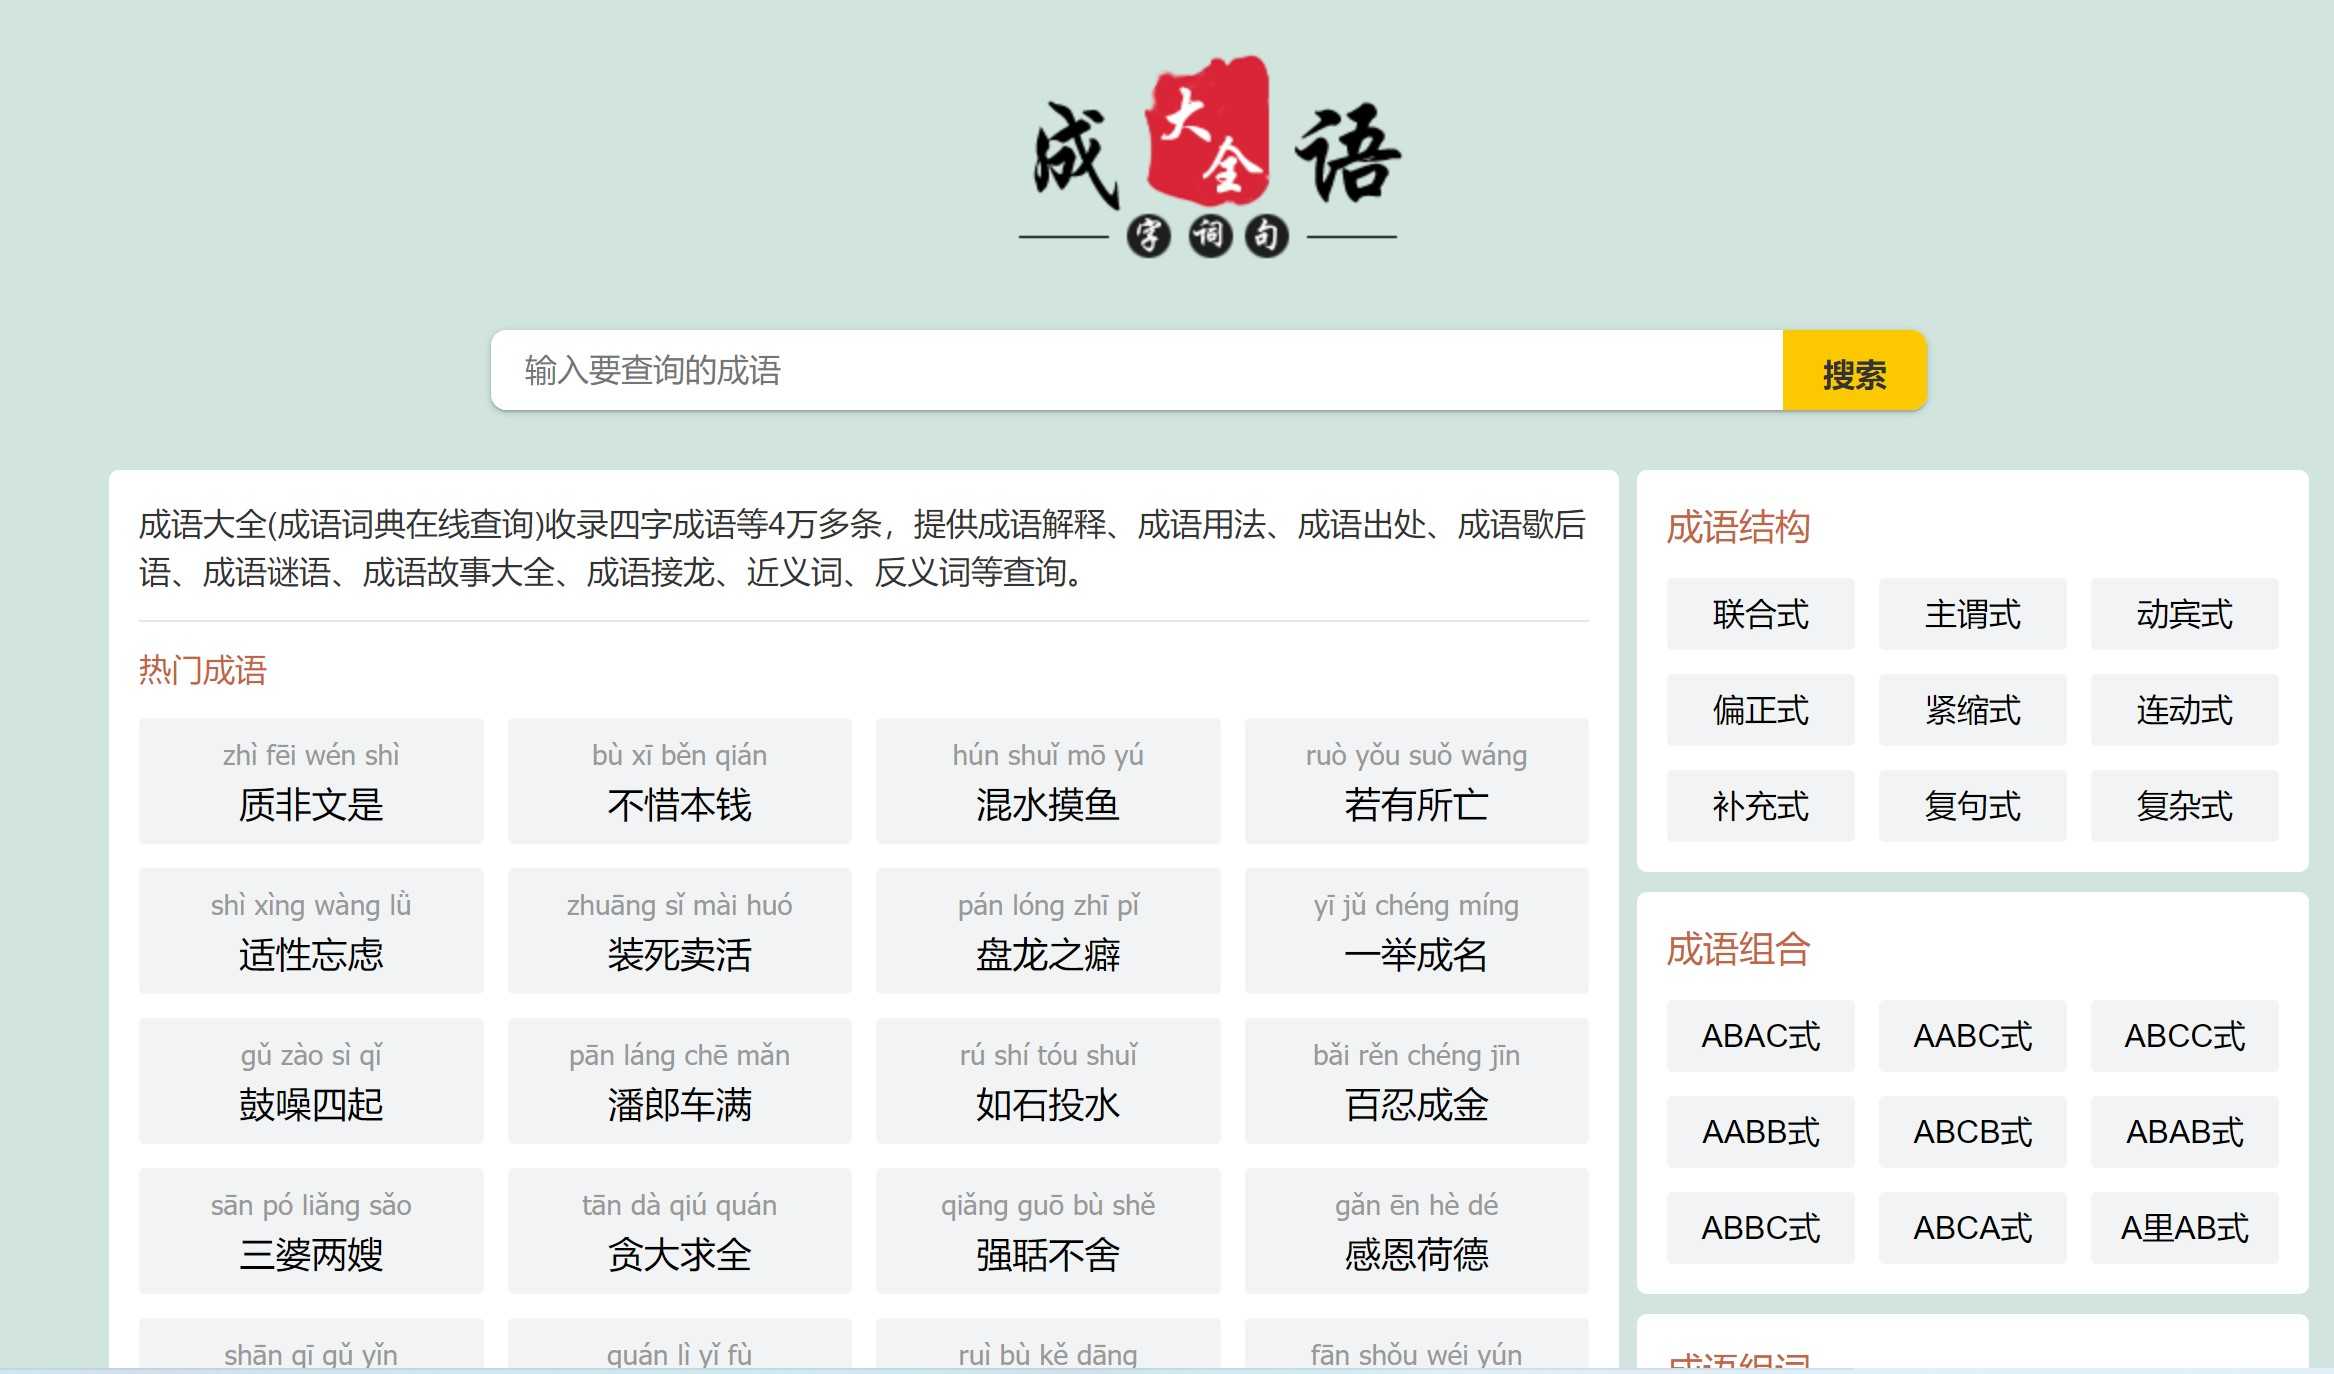The image size is (2334, 1374).
Task: Open the idiom 鼓噪四起
Action: point(311,1081)
